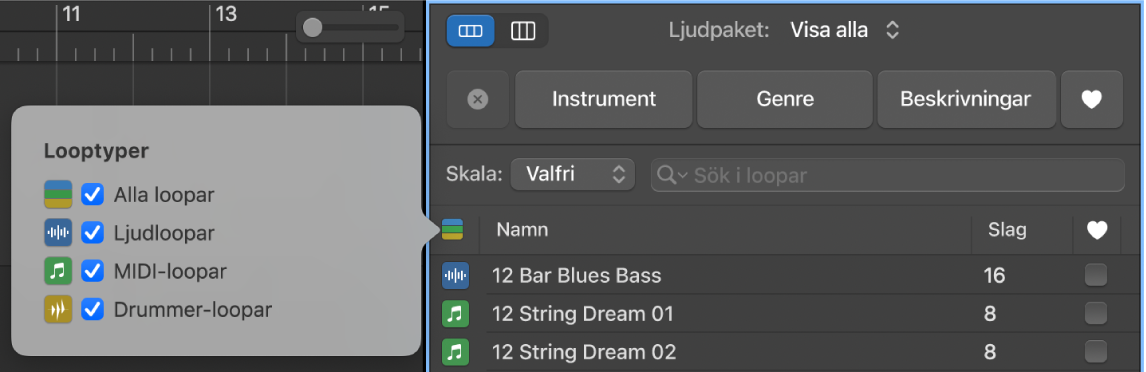This screenshot has width=1146, height=372.
Task: Disable the Drummer-loopar checkbox
Action: click(92, 310)
